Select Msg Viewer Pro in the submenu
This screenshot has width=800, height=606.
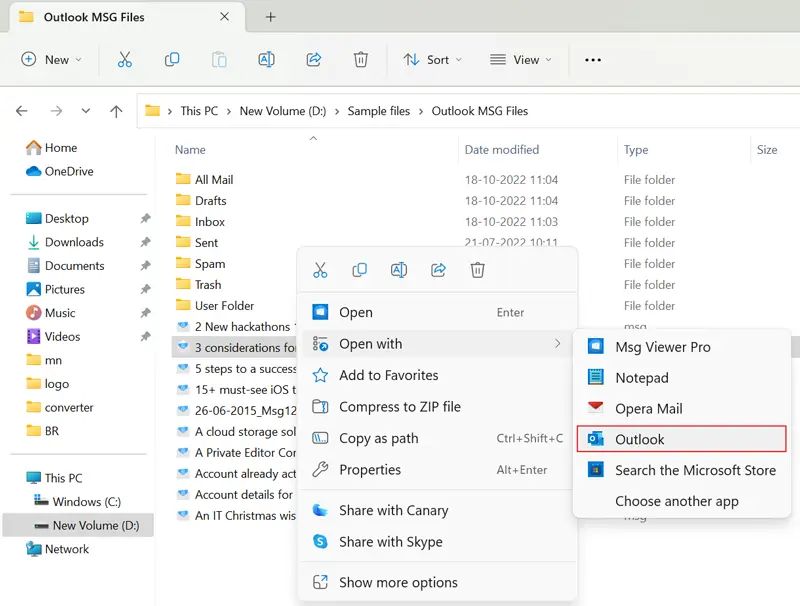[662, 347]
